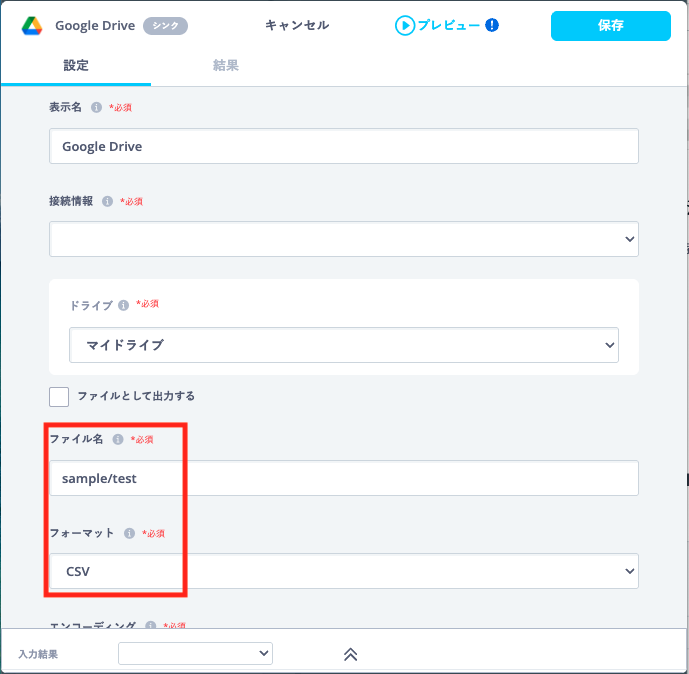This screenshot has height=674, width=689.
Task: Select the 設定 tab
Action: 76,65
